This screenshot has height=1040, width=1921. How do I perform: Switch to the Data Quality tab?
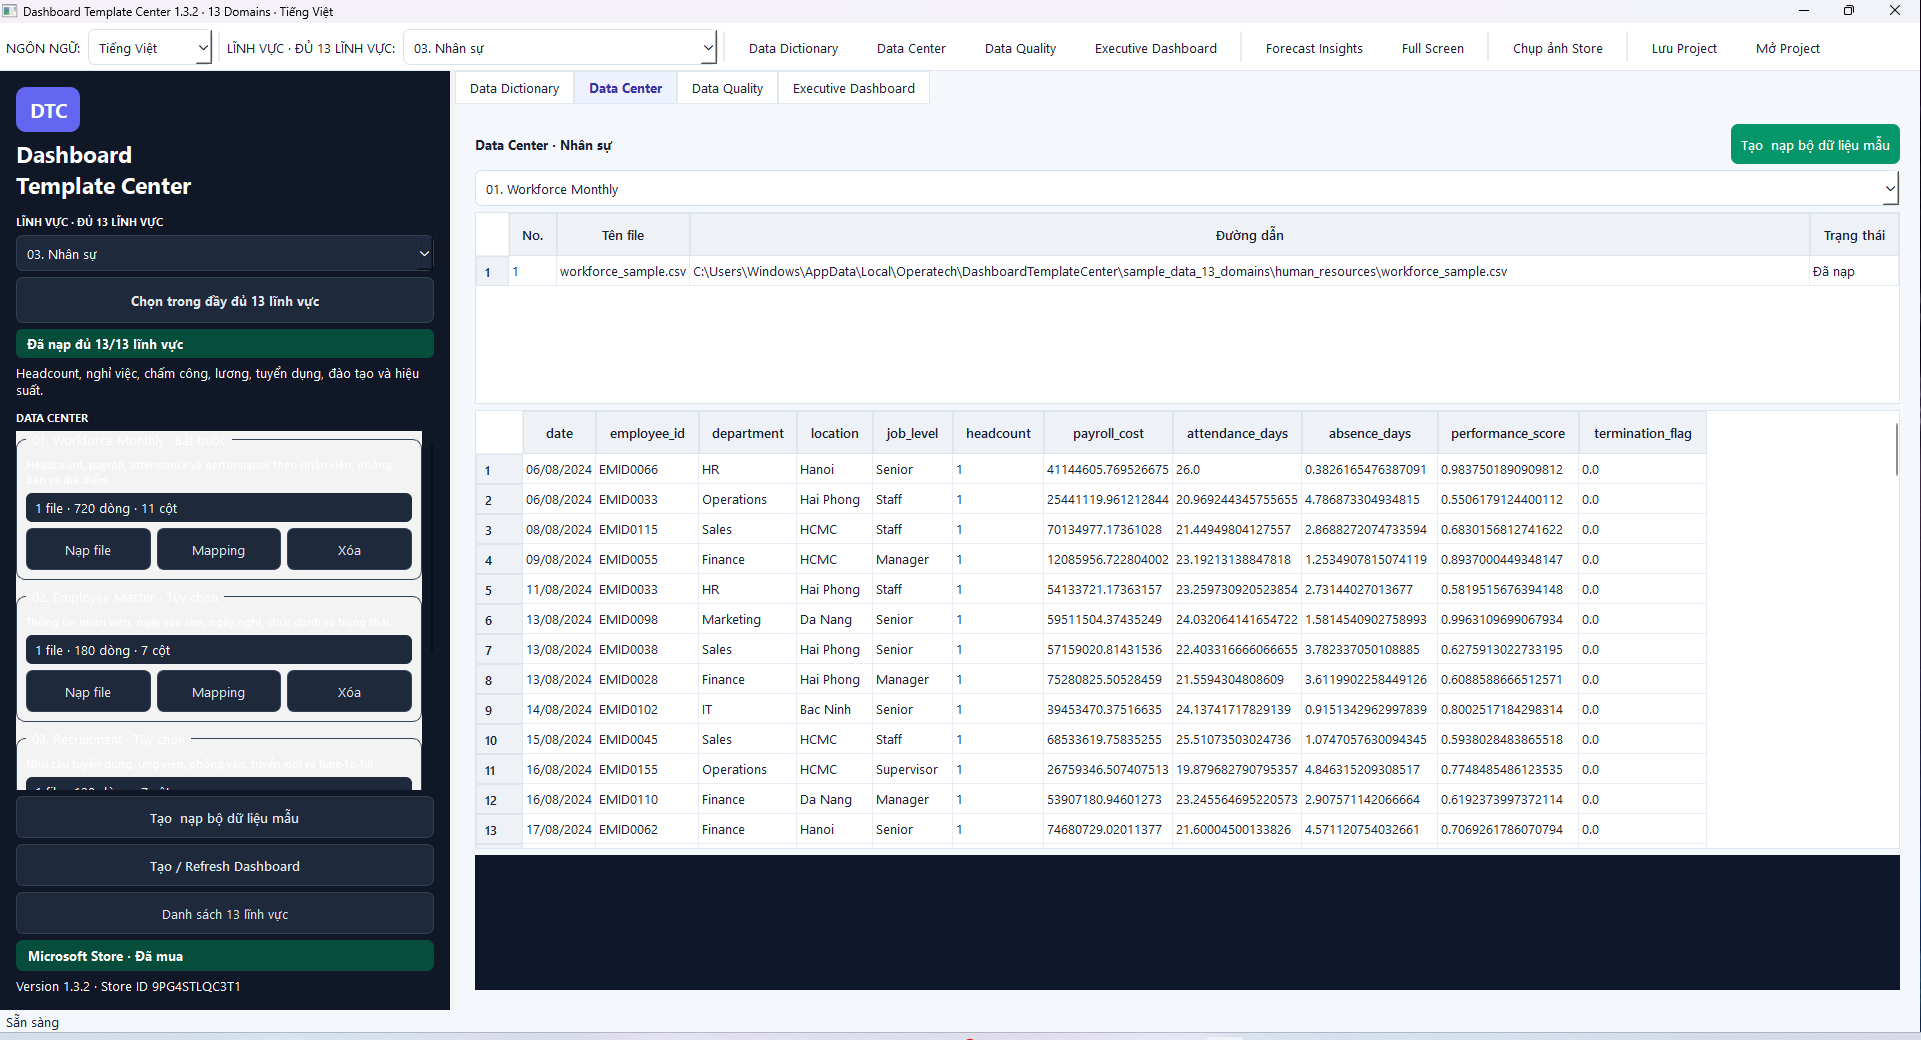[727, 88]
